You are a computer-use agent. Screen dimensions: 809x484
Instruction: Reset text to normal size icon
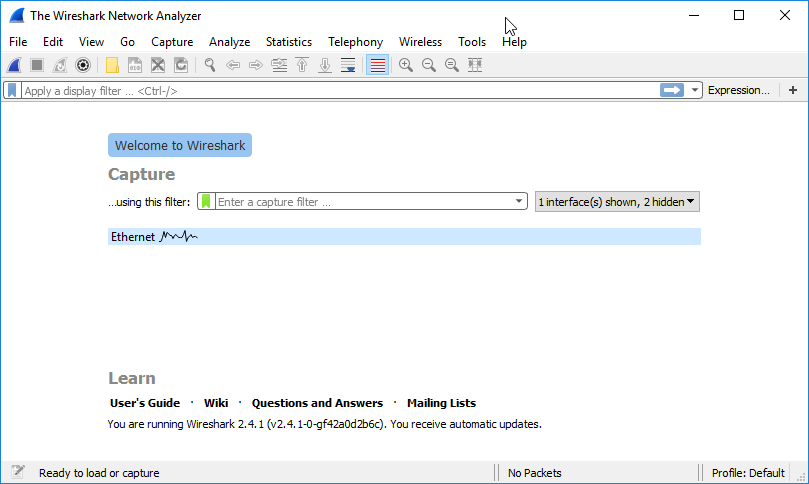point(451,65)
